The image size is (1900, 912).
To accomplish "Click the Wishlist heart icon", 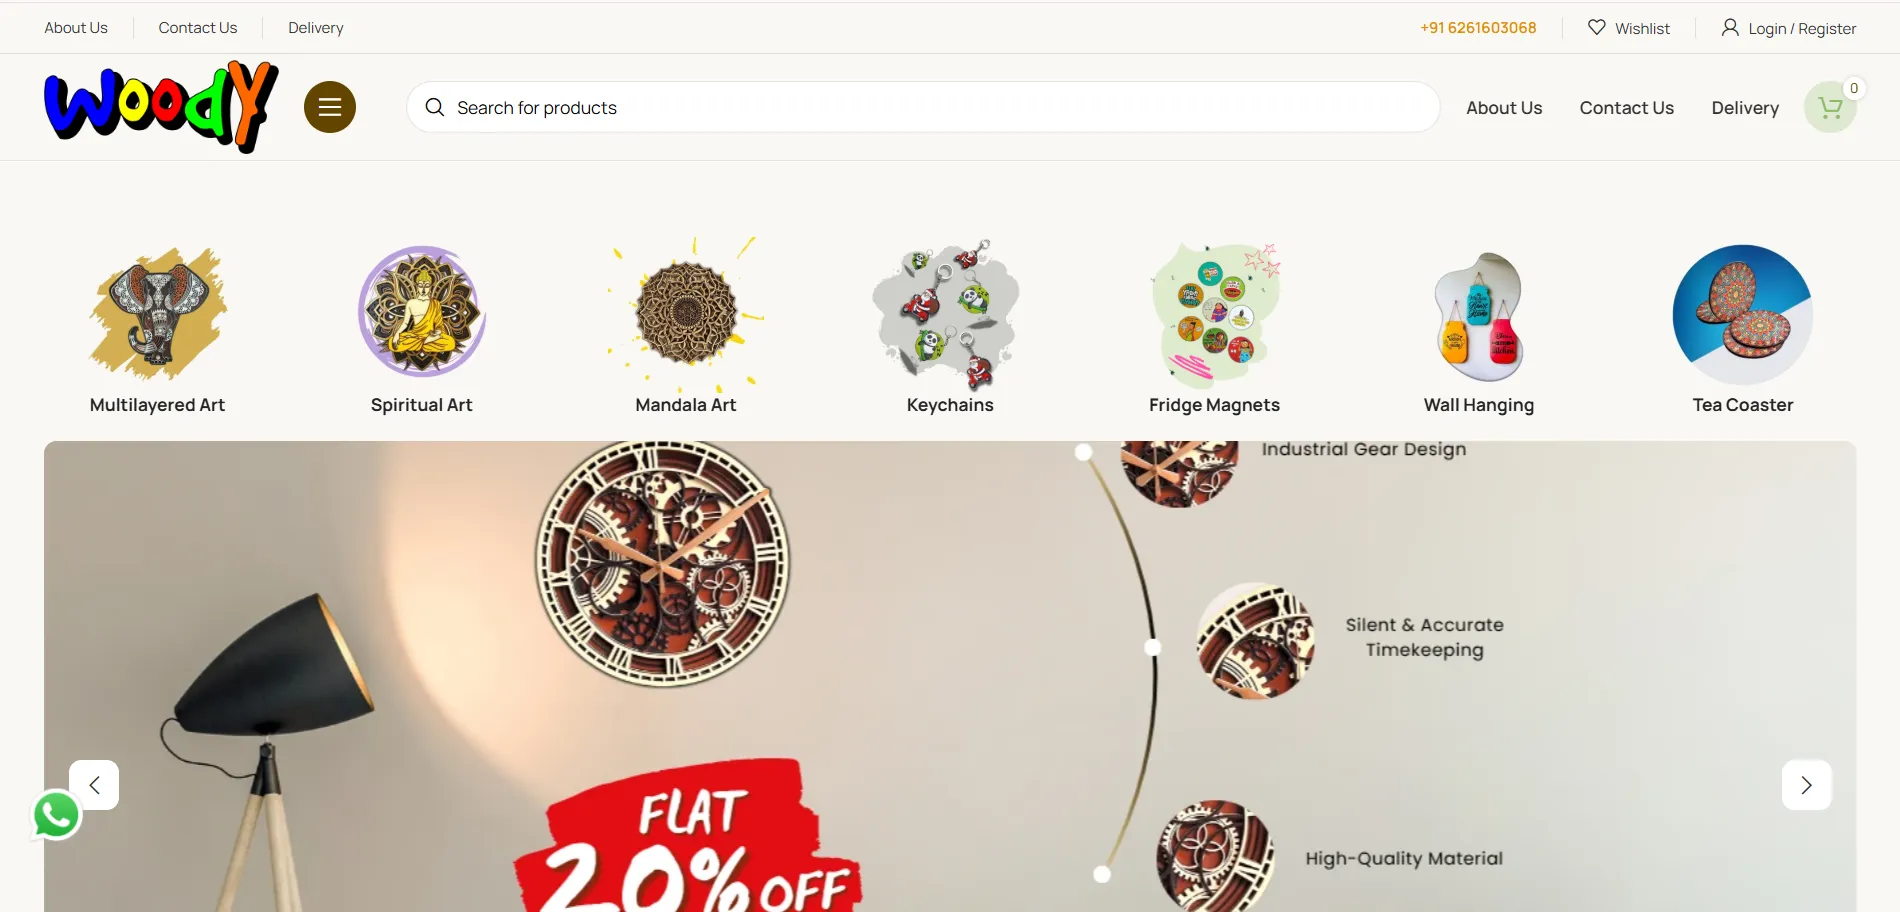I will point(1597,27).
